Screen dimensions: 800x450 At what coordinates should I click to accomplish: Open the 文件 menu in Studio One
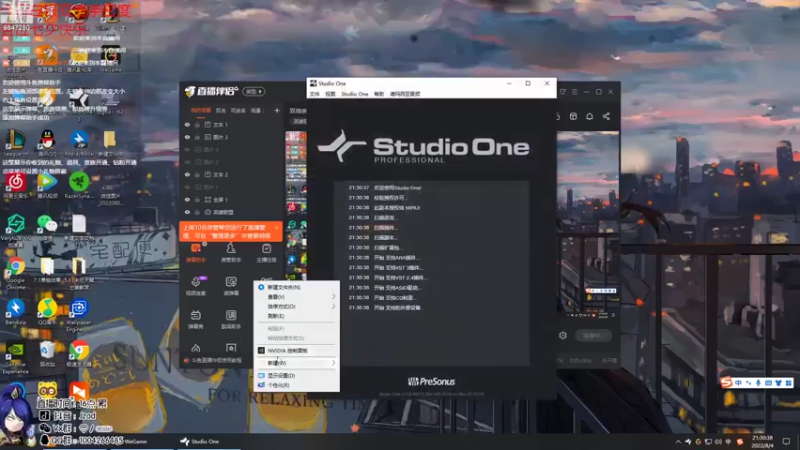pos(315,94)
